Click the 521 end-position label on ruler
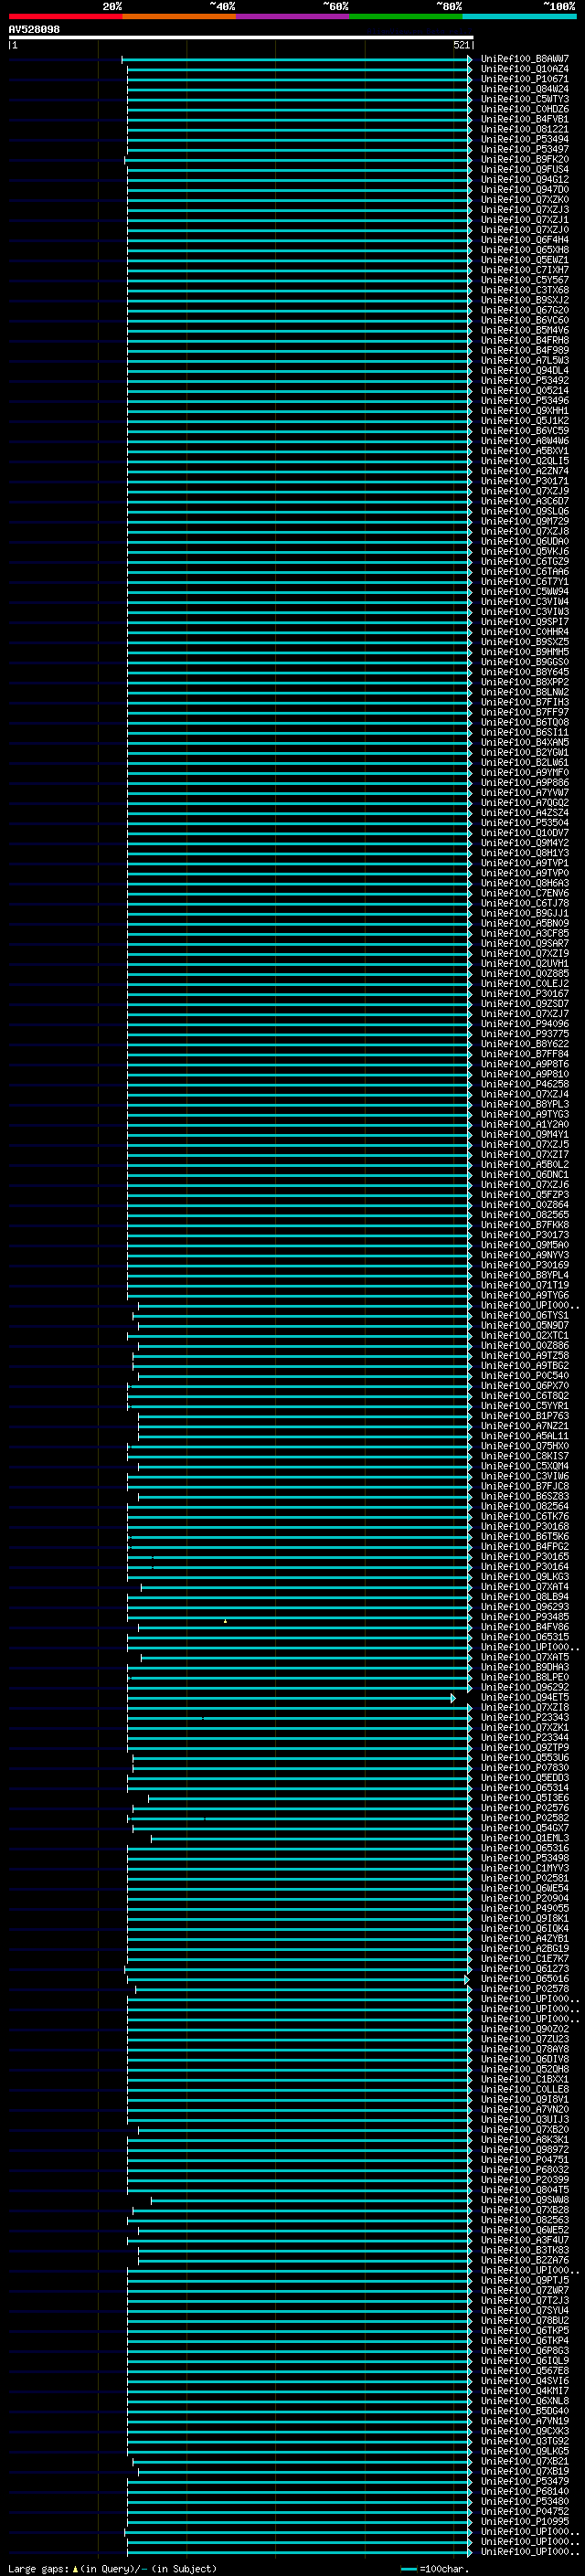Screen dimensions: 585x2576 coord(461,45)
